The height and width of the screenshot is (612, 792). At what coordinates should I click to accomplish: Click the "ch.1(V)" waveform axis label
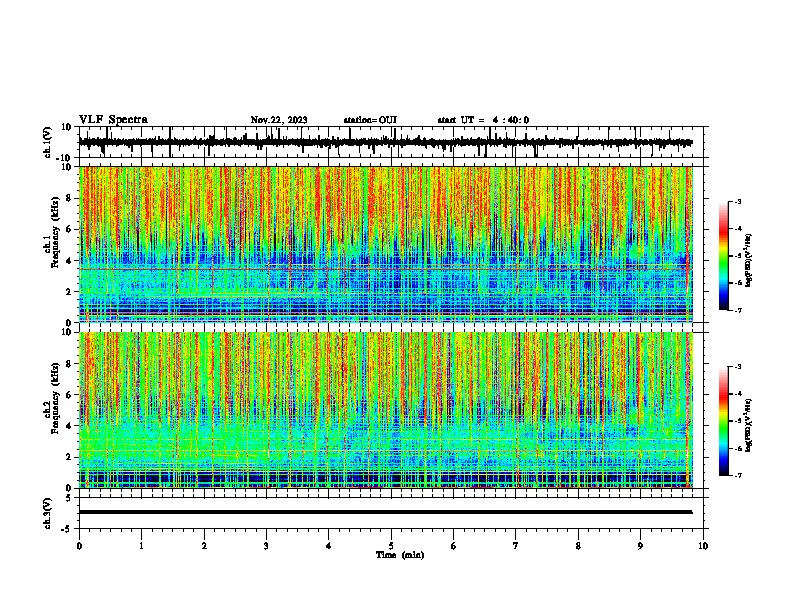48,142
